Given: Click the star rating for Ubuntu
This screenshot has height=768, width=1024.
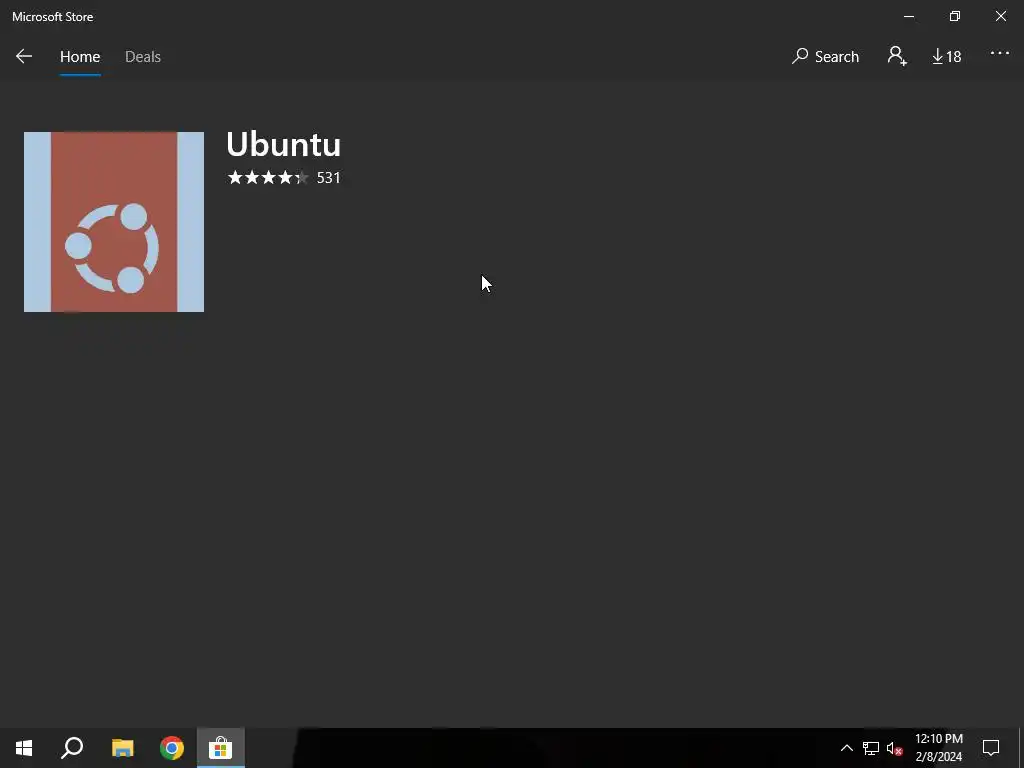Looking at the screenshot, I should pos(268,178).
